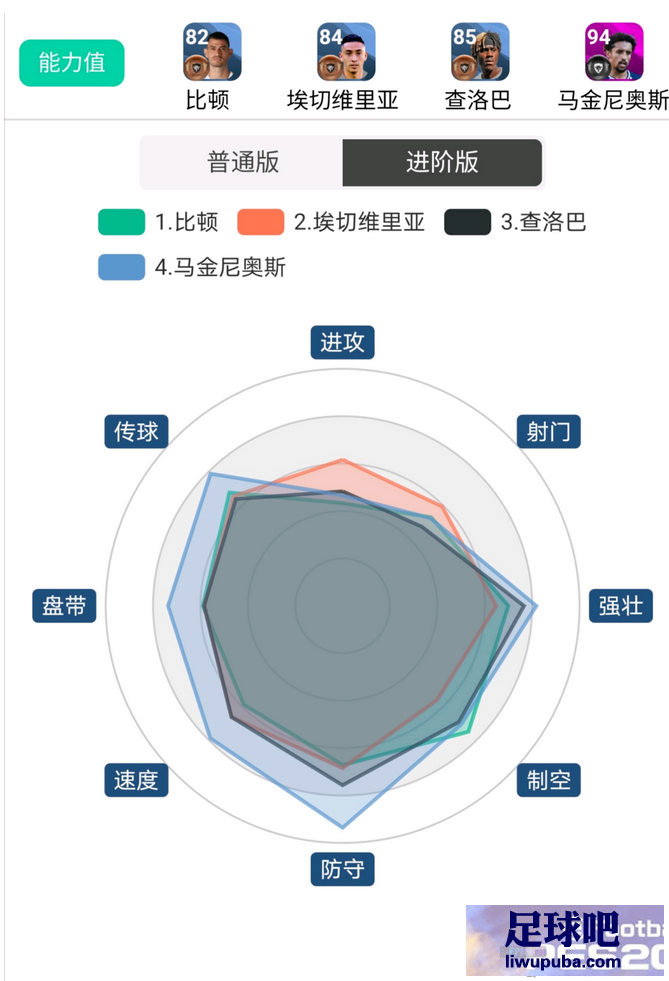
Task: Select the 制空 axis label
Action: pos(549,780)
